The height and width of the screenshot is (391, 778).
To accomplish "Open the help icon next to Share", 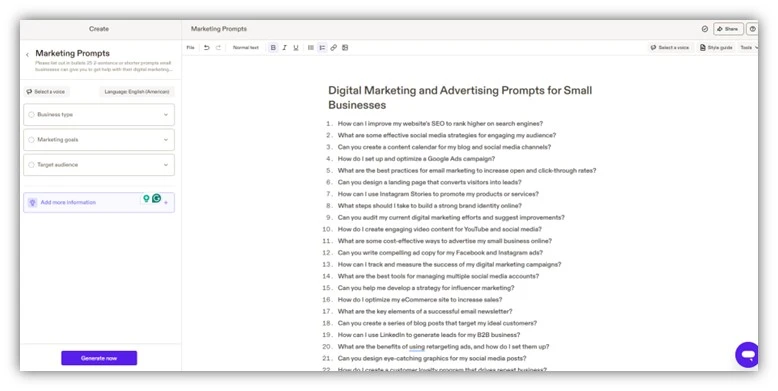I will coord(753,29).
